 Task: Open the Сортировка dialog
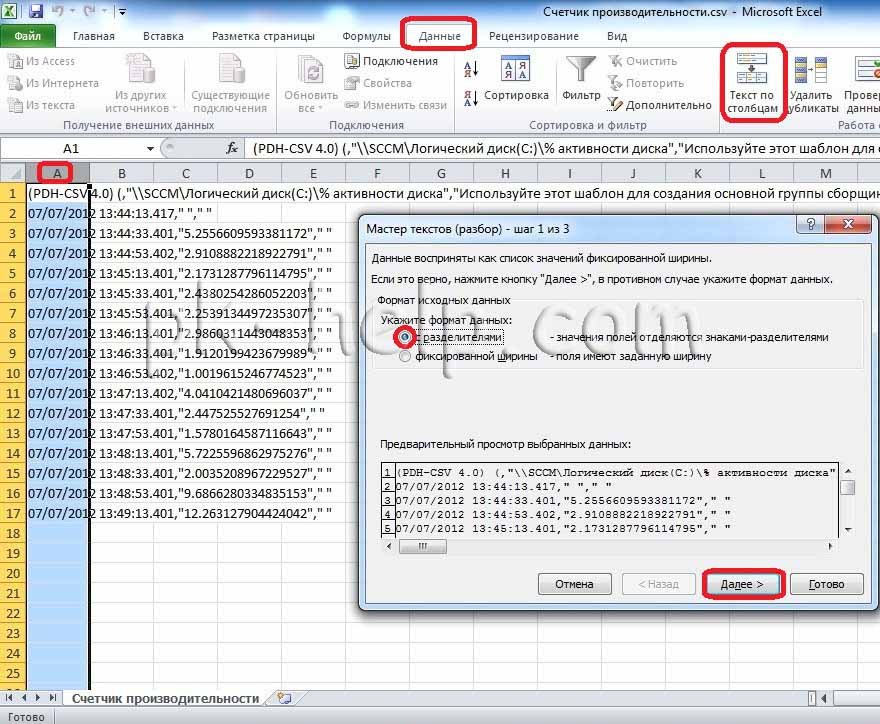pyautogui.click(x=516, y=79)
